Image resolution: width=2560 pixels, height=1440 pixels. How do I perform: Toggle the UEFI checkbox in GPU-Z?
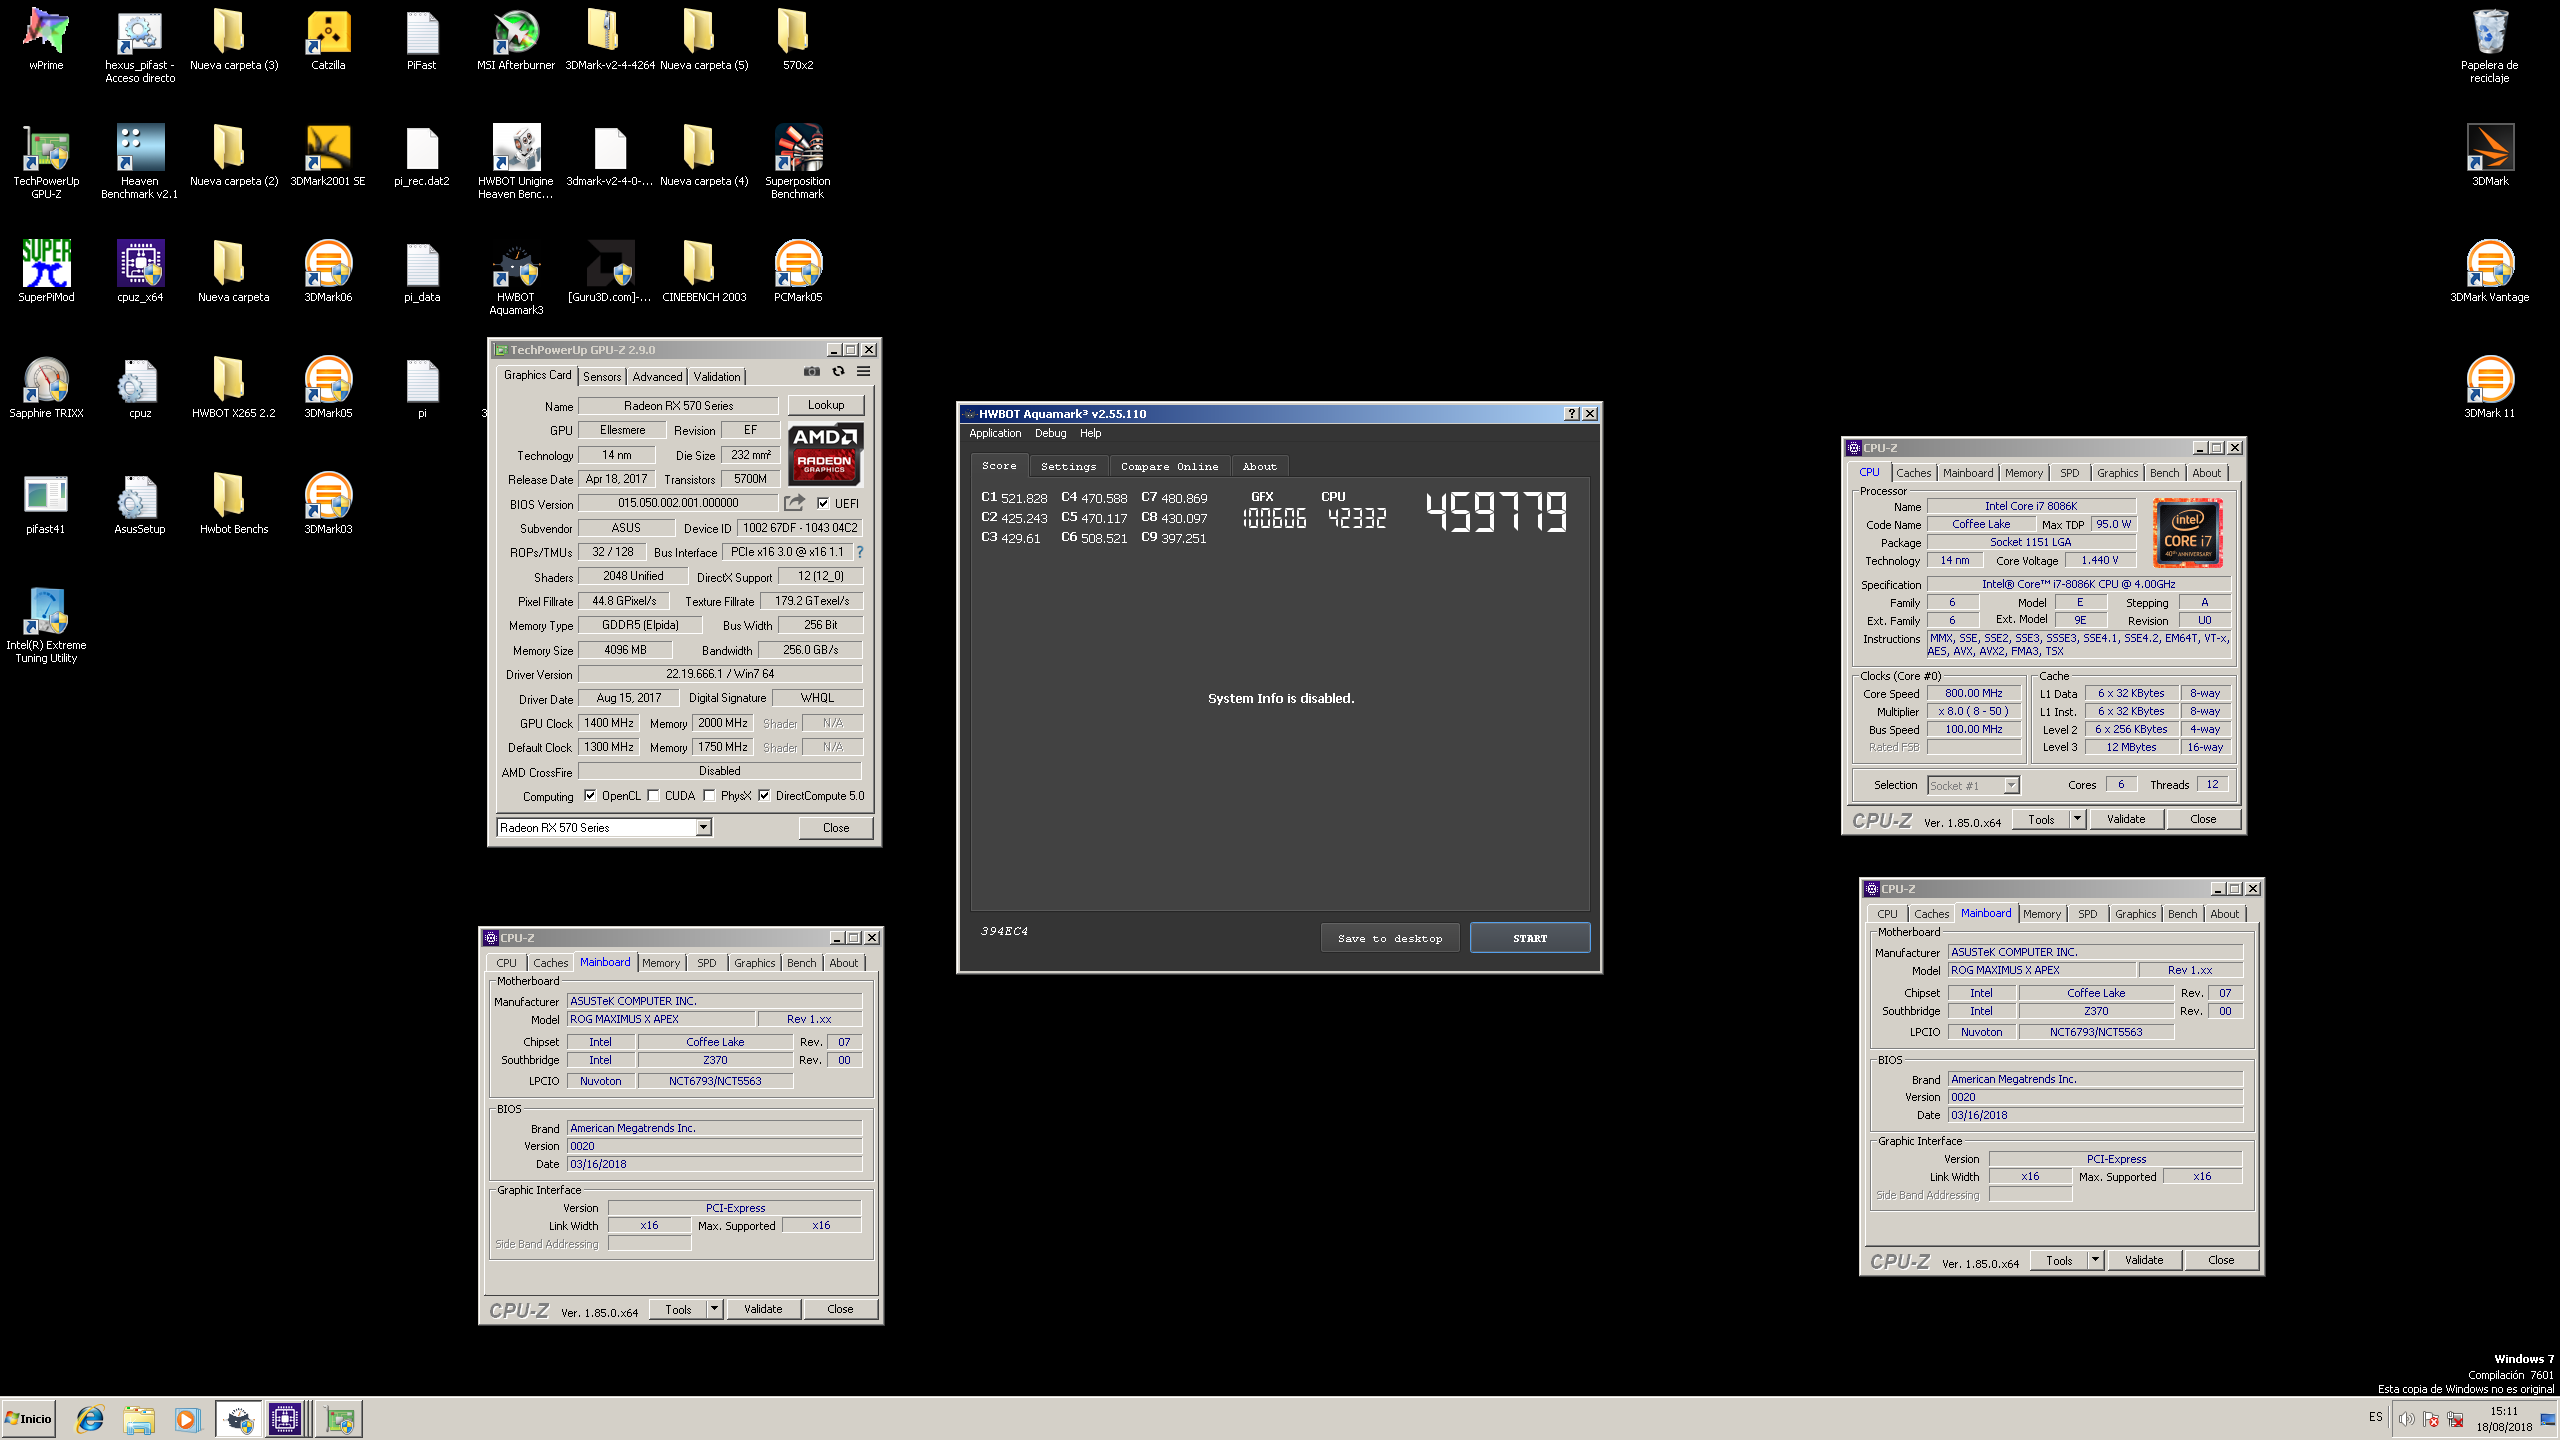click(x=823, y=503)
